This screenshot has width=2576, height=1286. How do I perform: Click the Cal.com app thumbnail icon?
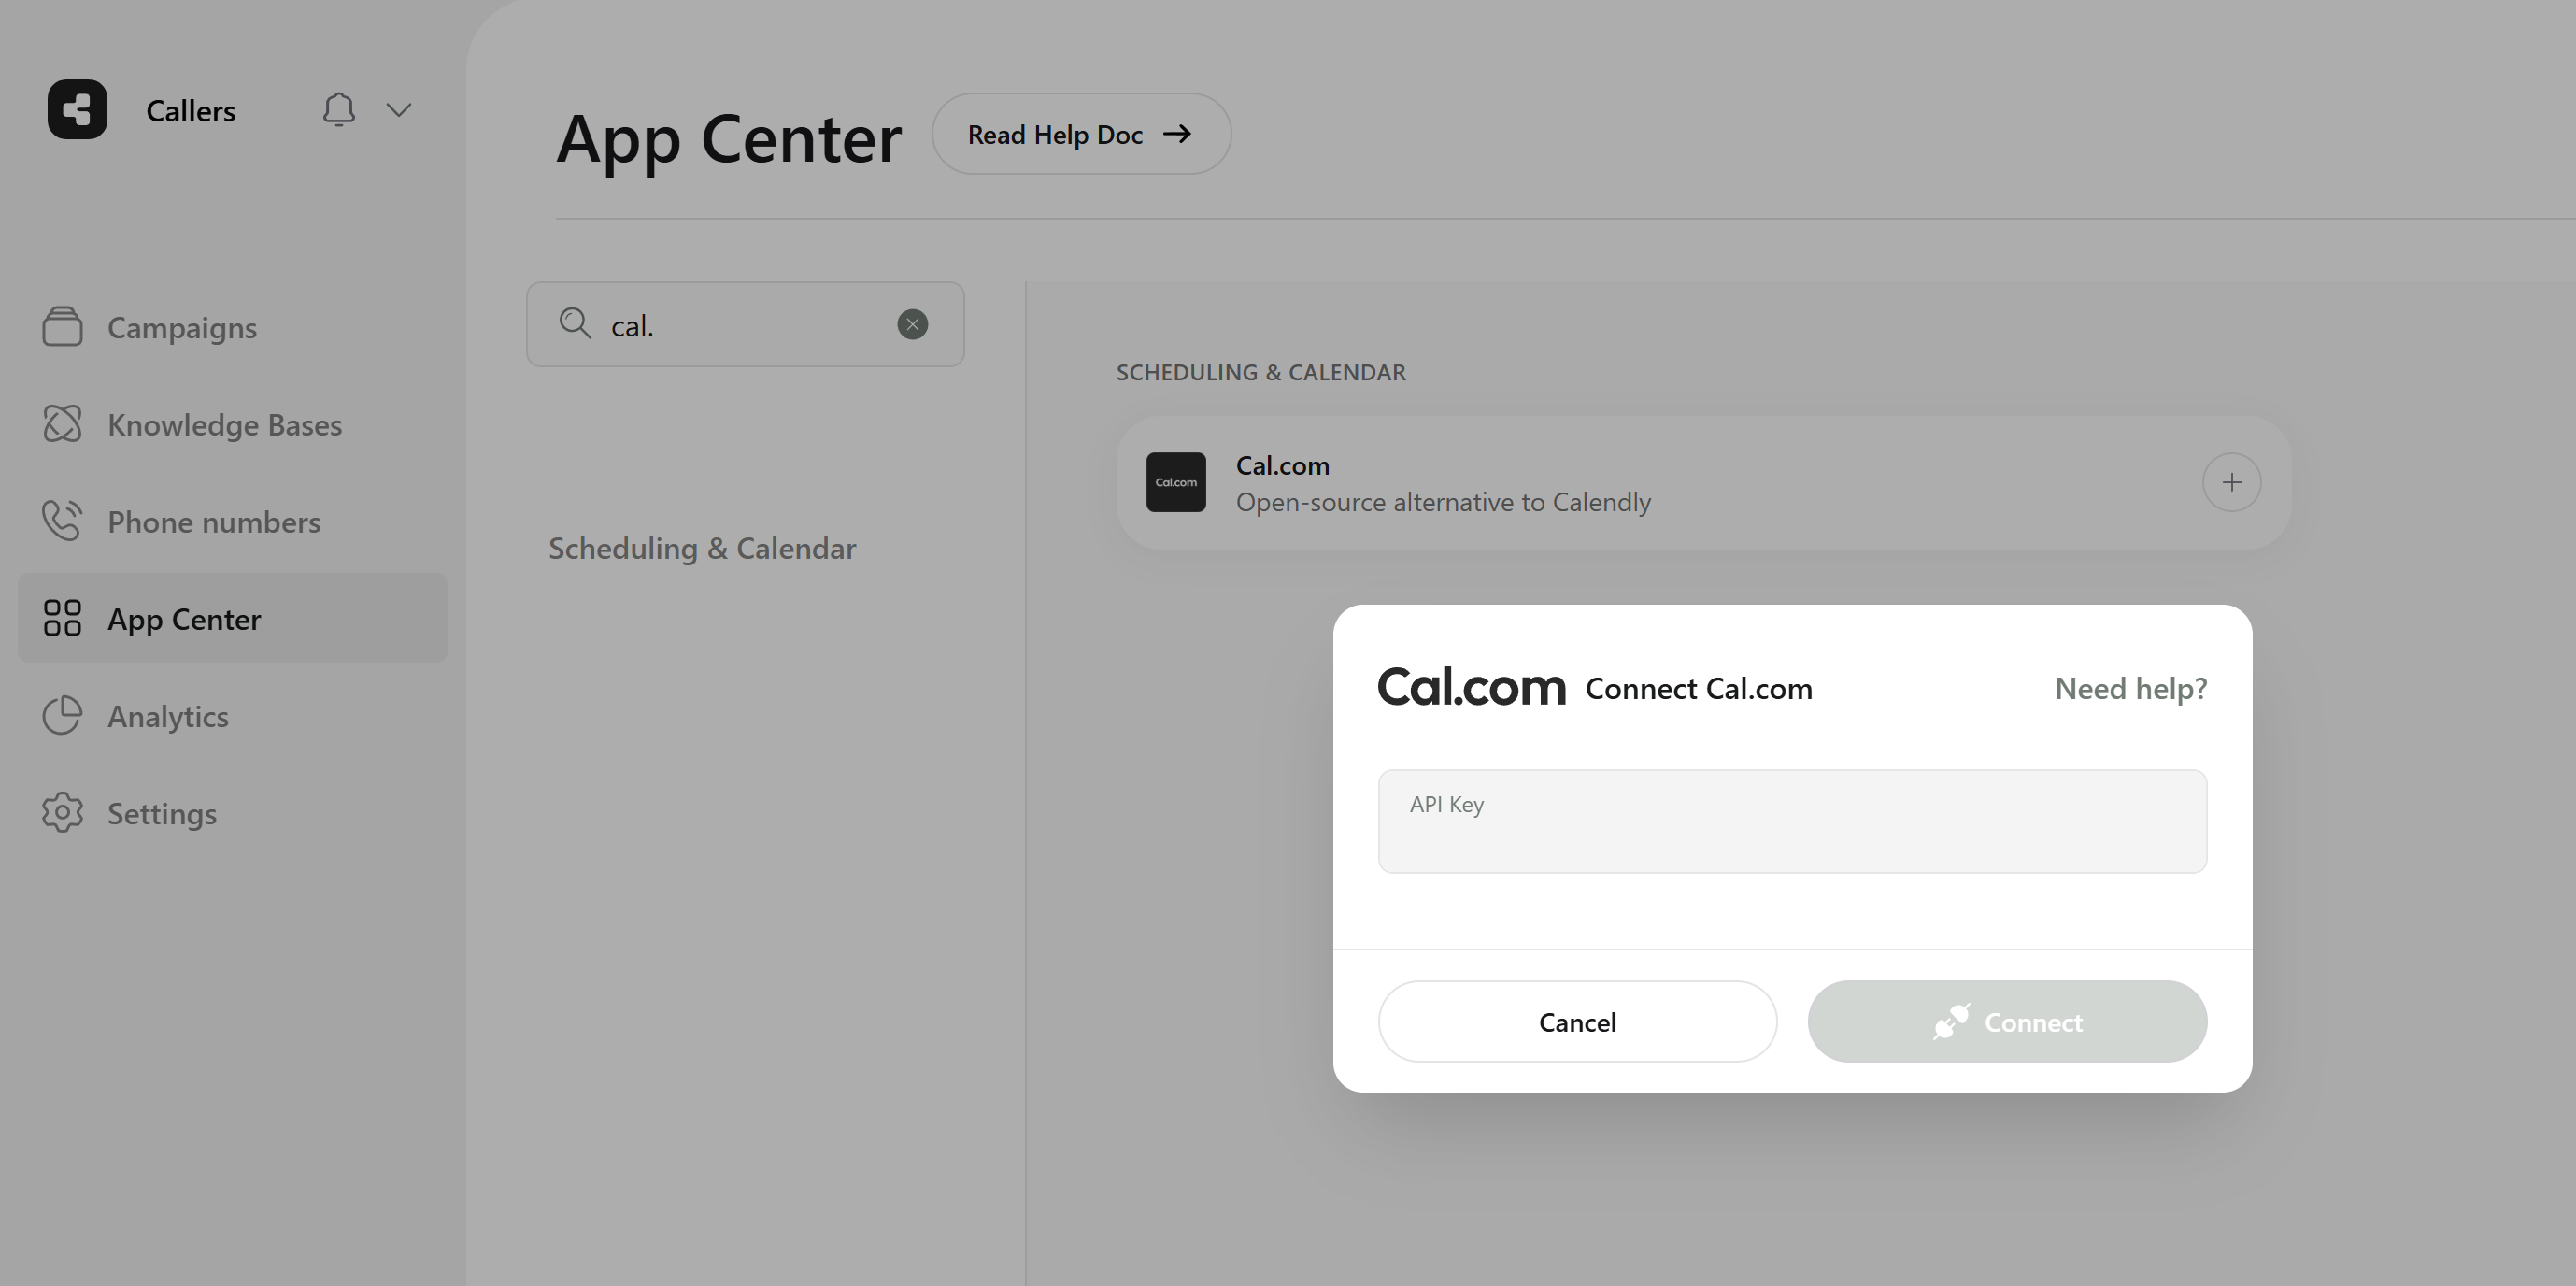coord(1176,482)
